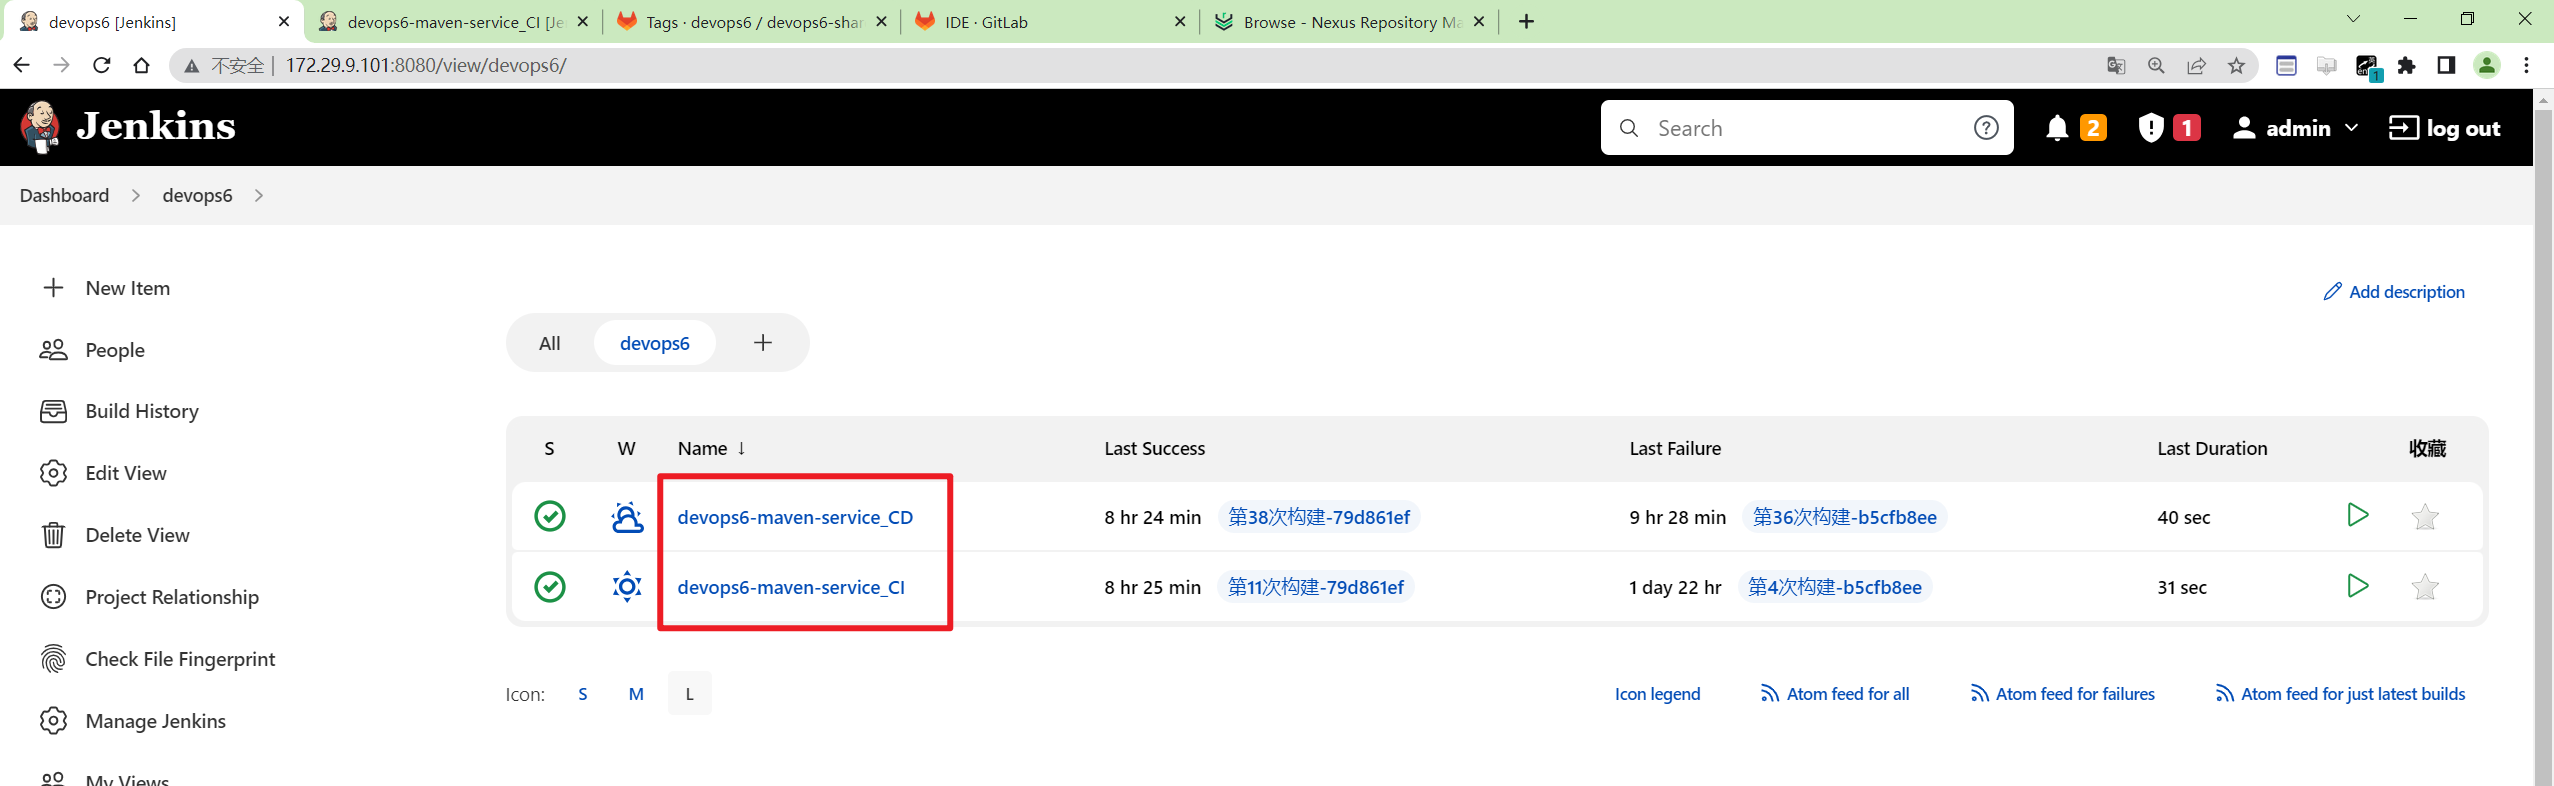Click the cloudy weather icon for the CD job
2554x786 pixels.
click(627, 517)
